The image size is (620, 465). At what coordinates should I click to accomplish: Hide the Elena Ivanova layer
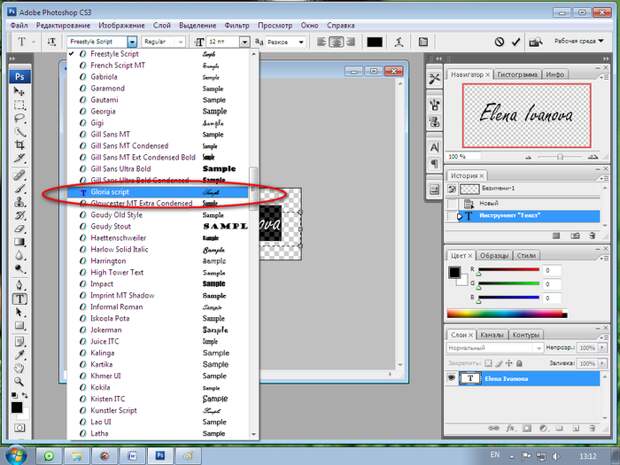(451, 378)
